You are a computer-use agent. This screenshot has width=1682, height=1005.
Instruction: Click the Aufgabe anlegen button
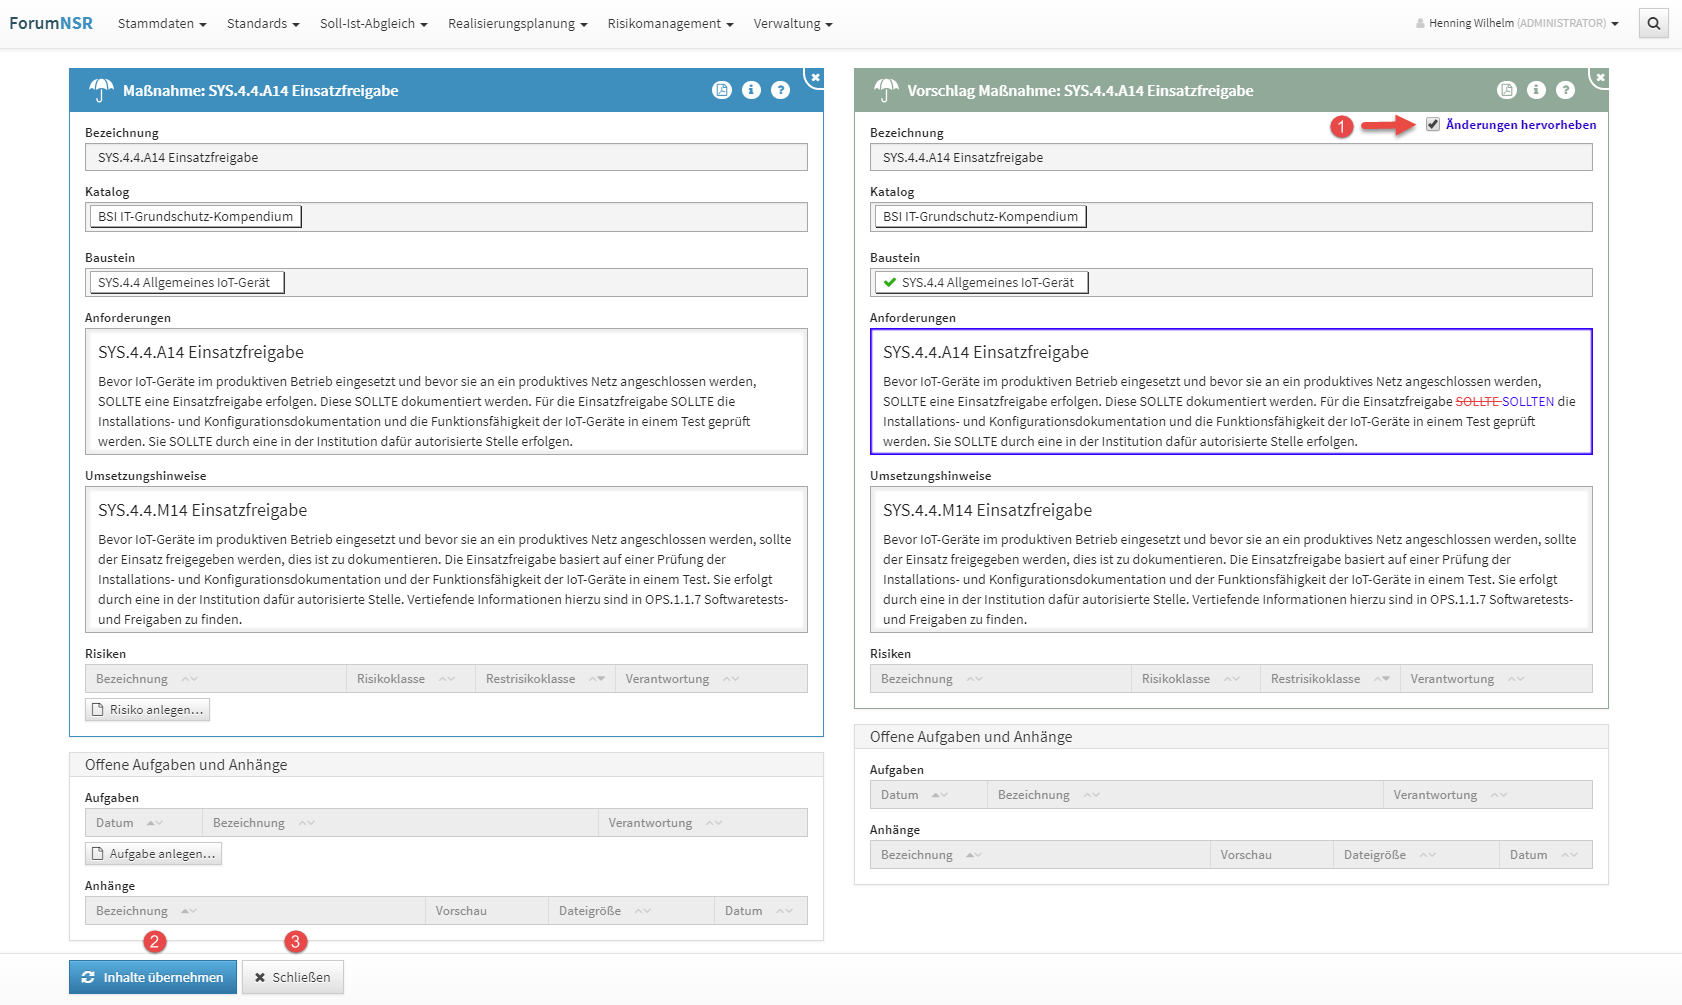[x=153, y=853]
